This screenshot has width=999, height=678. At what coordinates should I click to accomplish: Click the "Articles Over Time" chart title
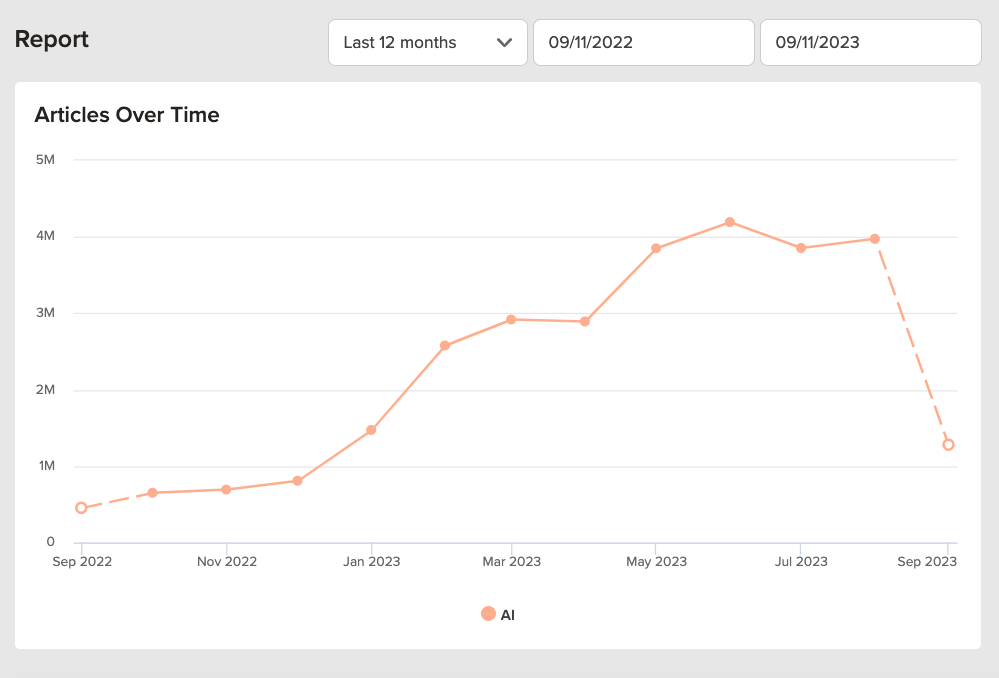[x=127, y=115]
